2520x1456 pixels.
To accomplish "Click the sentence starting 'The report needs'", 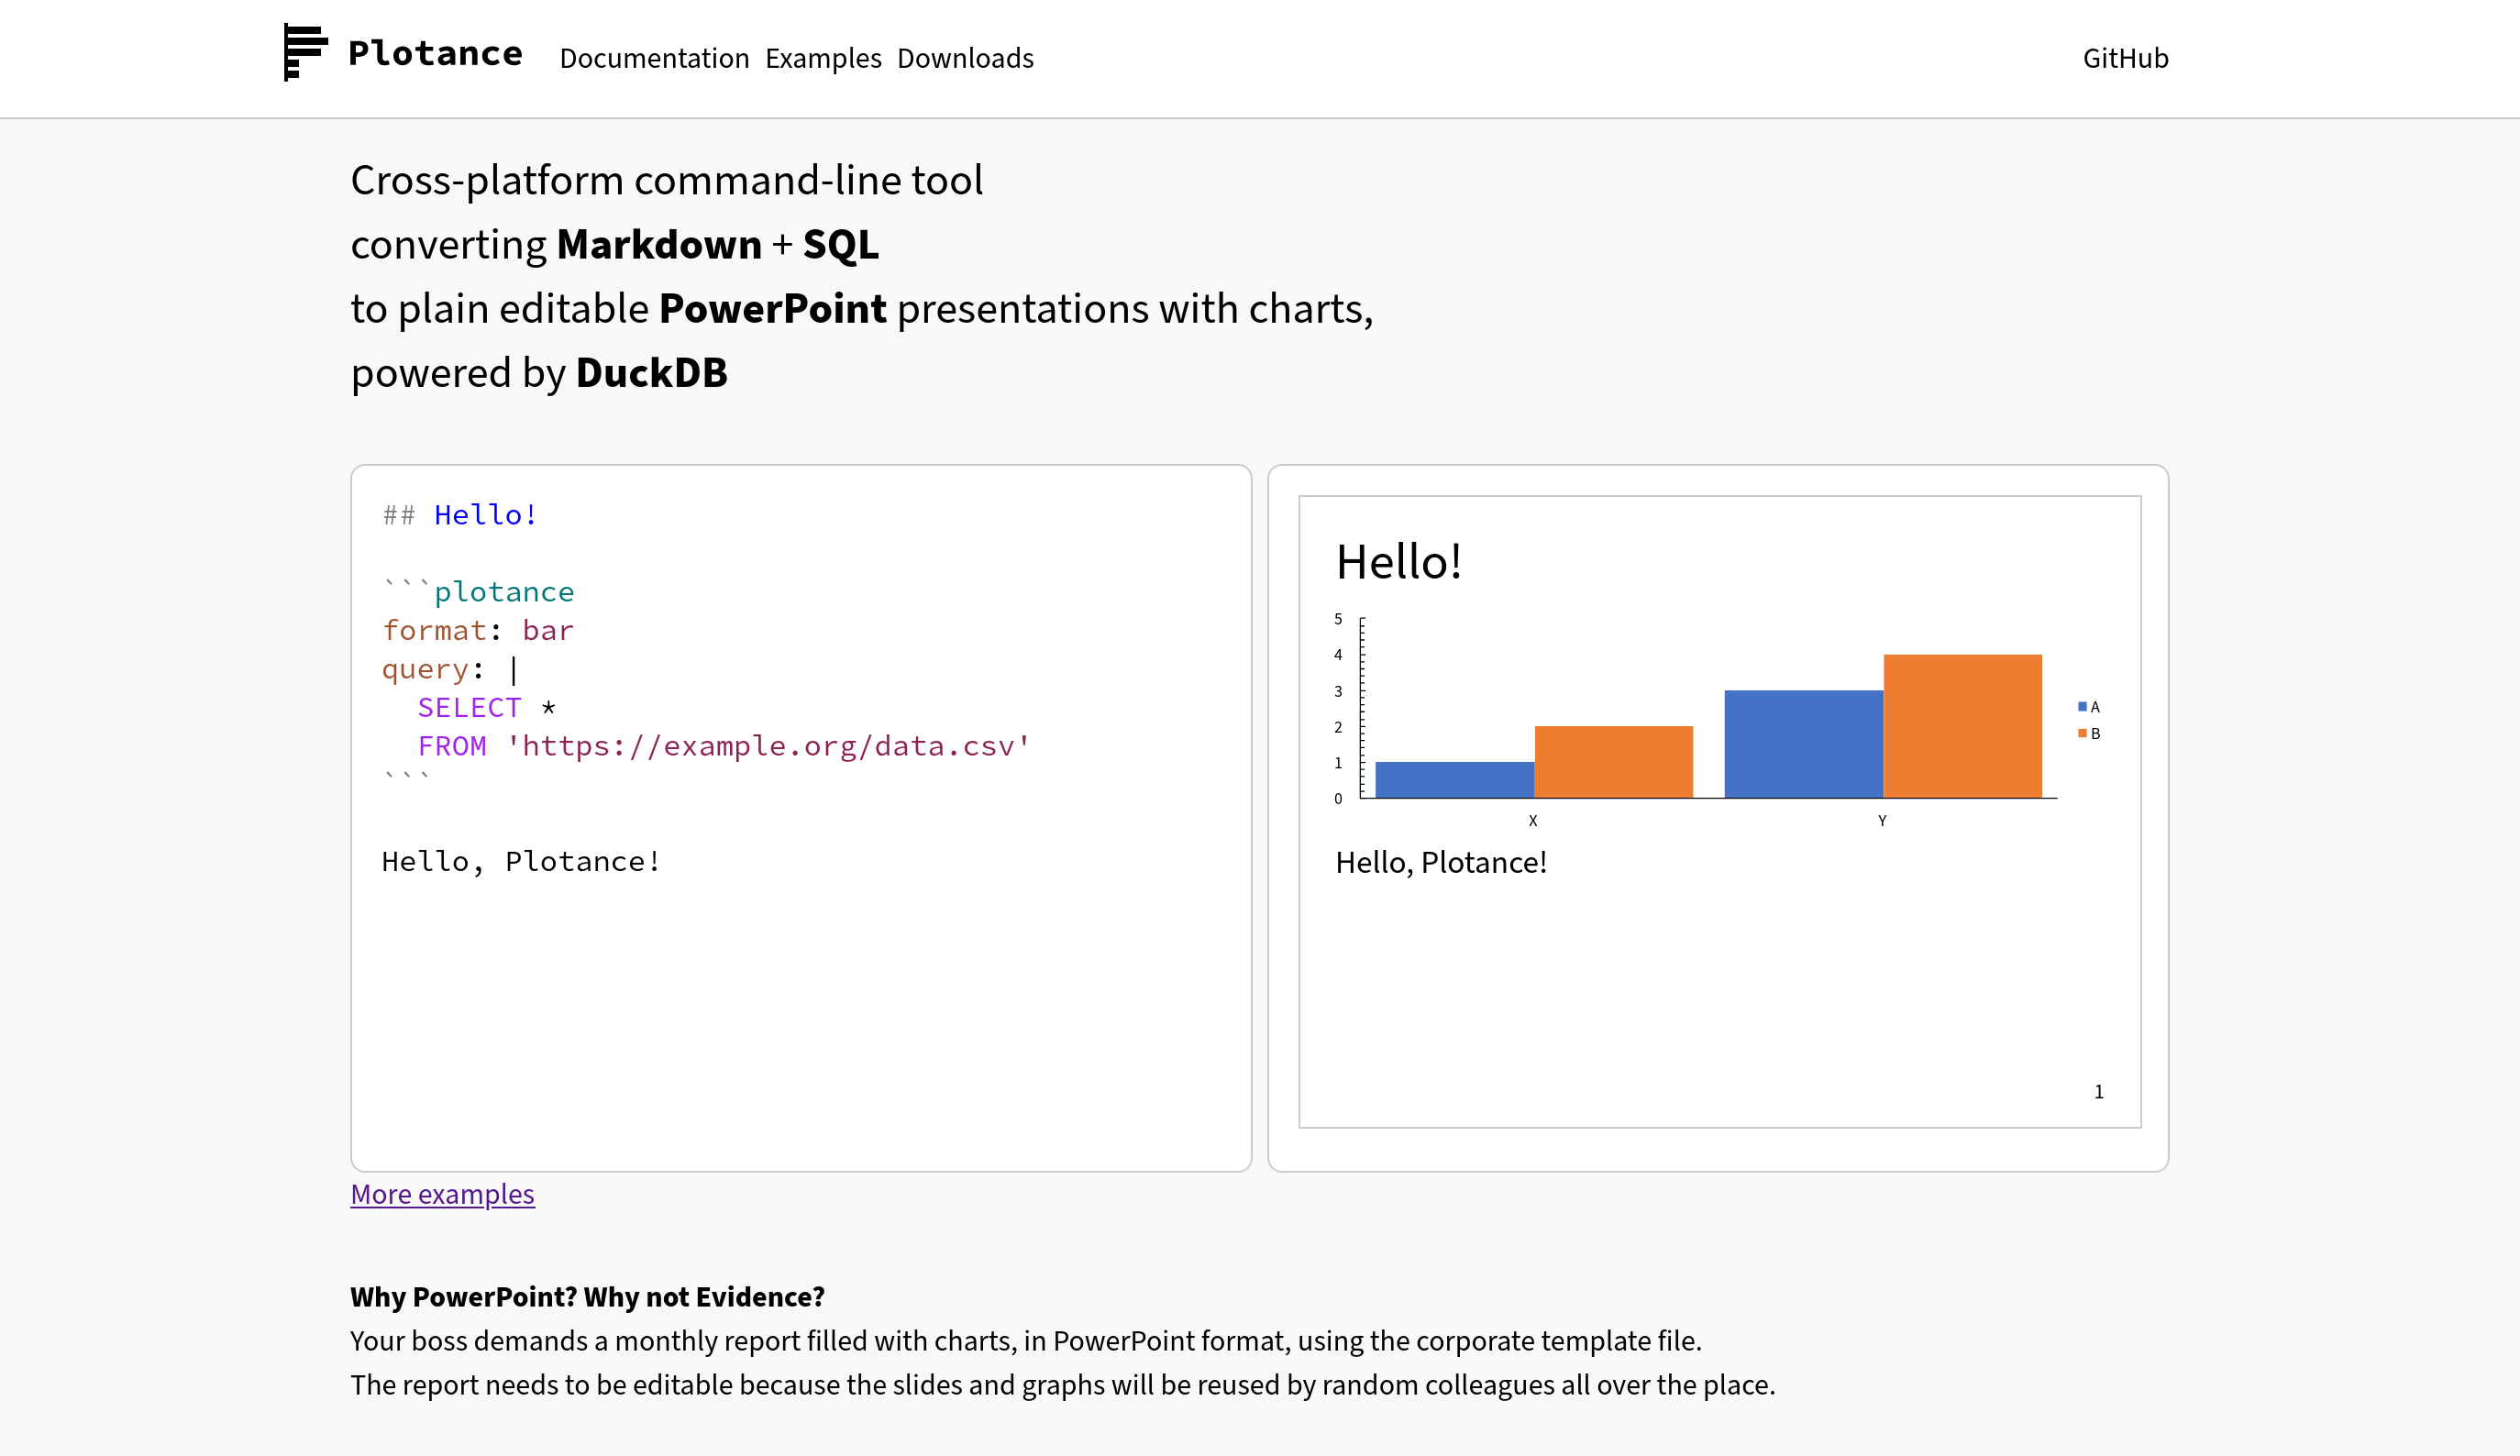I will pyautogui.click(x=1063, y=1385).
